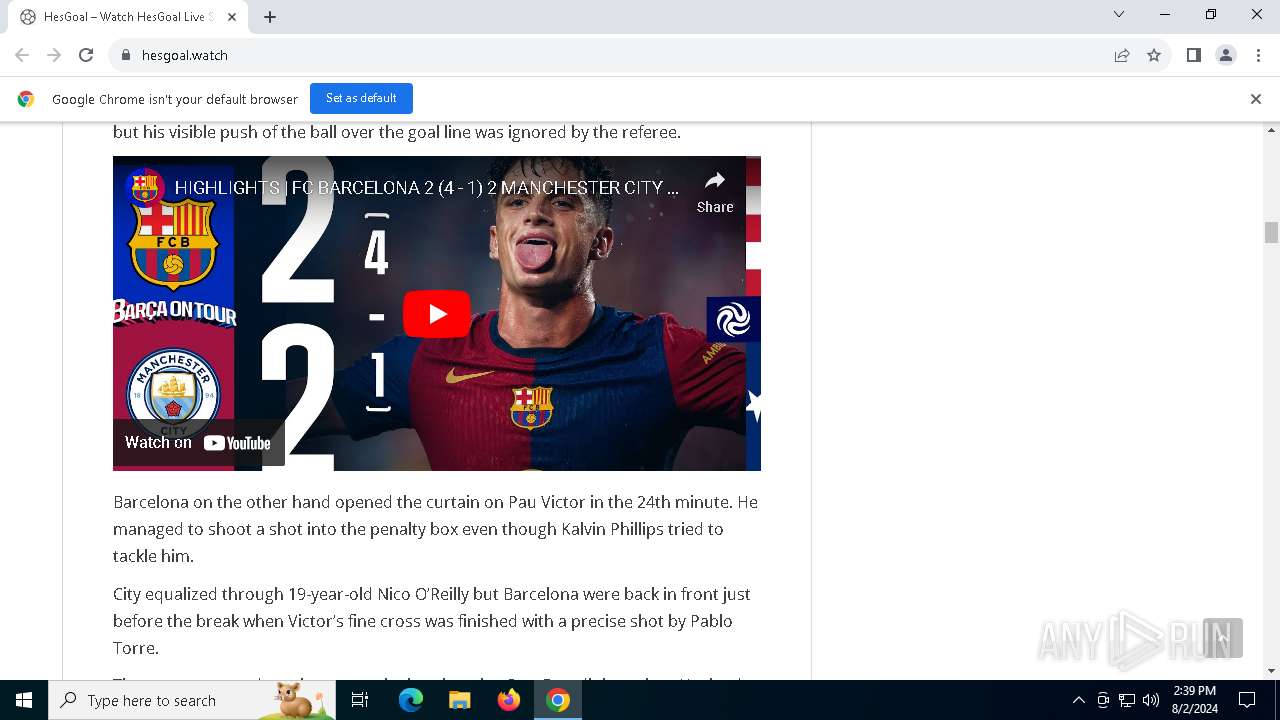Click the Chrome logo in the notification bar
1280x720 pixels.
pos(26,99)
